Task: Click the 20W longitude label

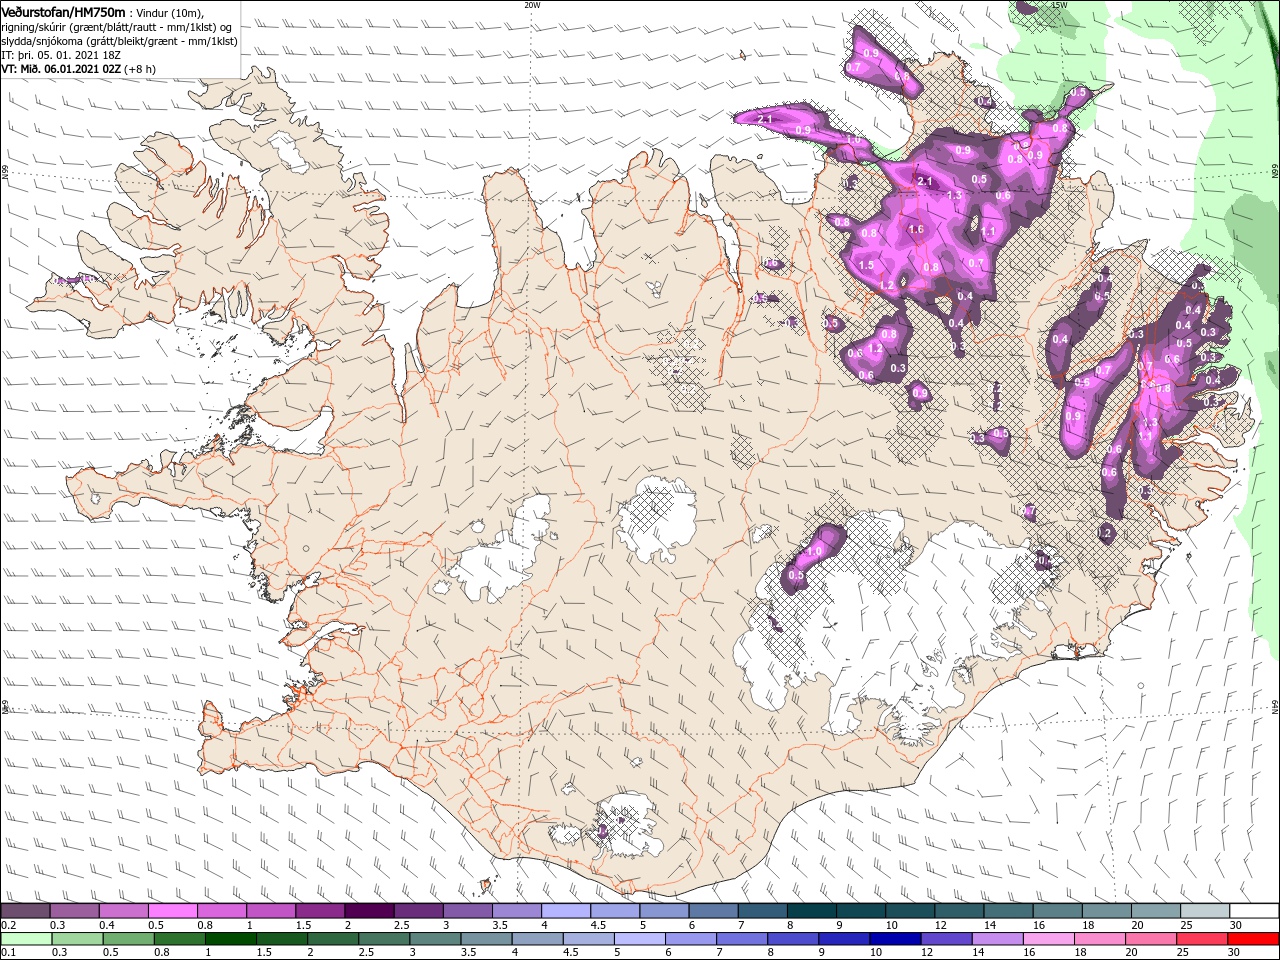Action: [x=532, y=5]
